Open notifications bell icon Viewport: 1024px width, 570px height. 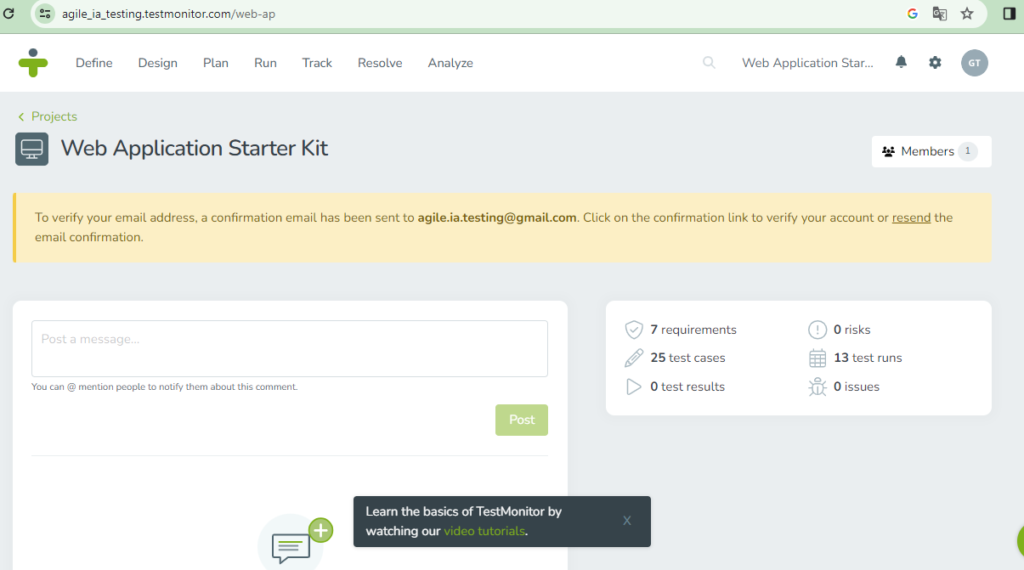pos(901,62)
